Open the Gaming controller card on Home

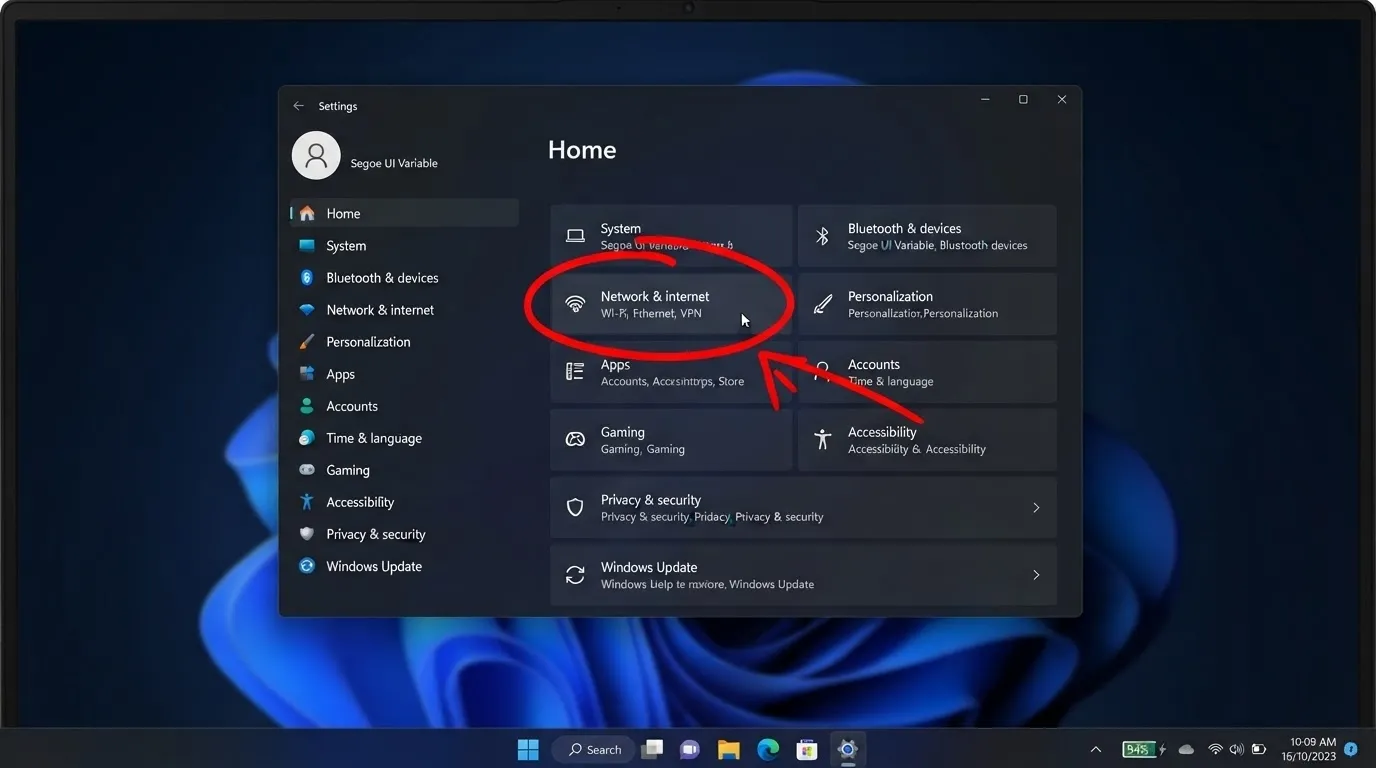(x=671, y=440)
